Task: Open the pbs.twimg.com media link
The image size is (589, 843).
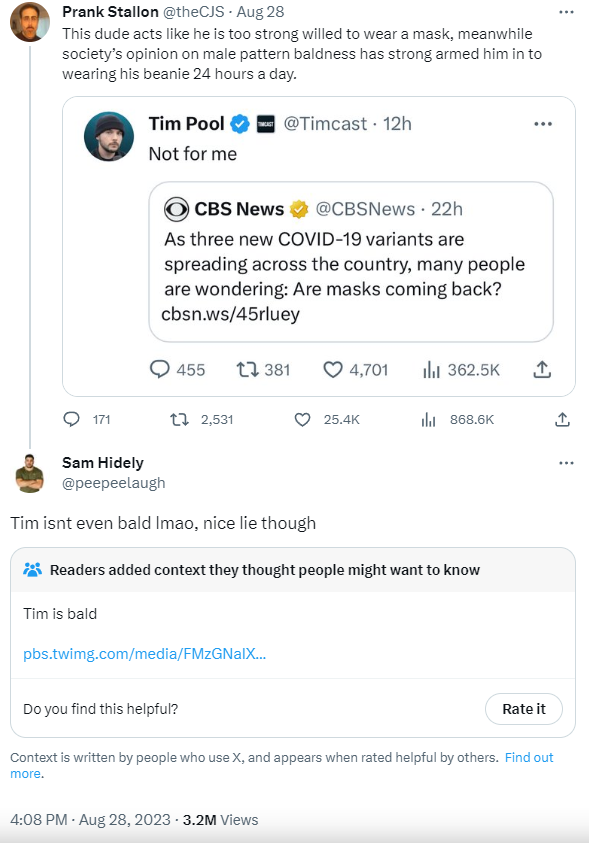Action: [145, 654]
